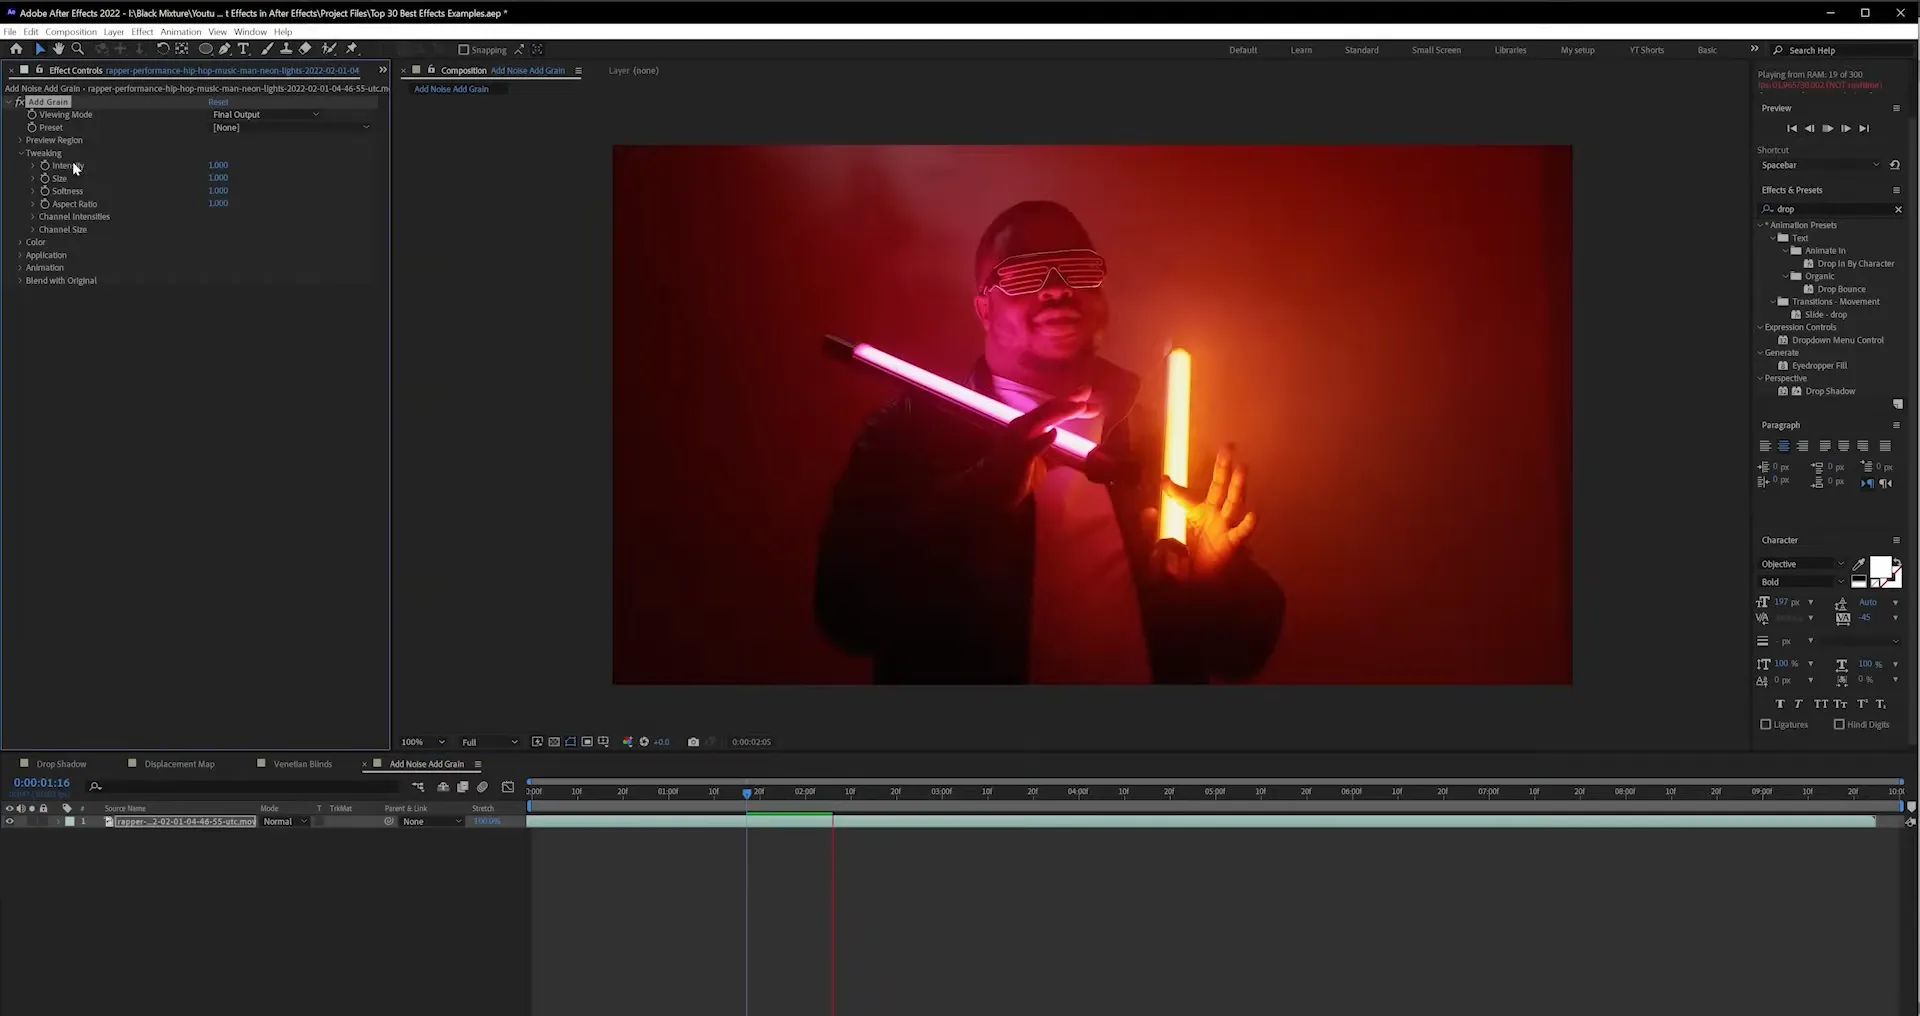1920x1016 pixels.
Task: Open Show Channel color management icon
Action: (x=627, y=742)
